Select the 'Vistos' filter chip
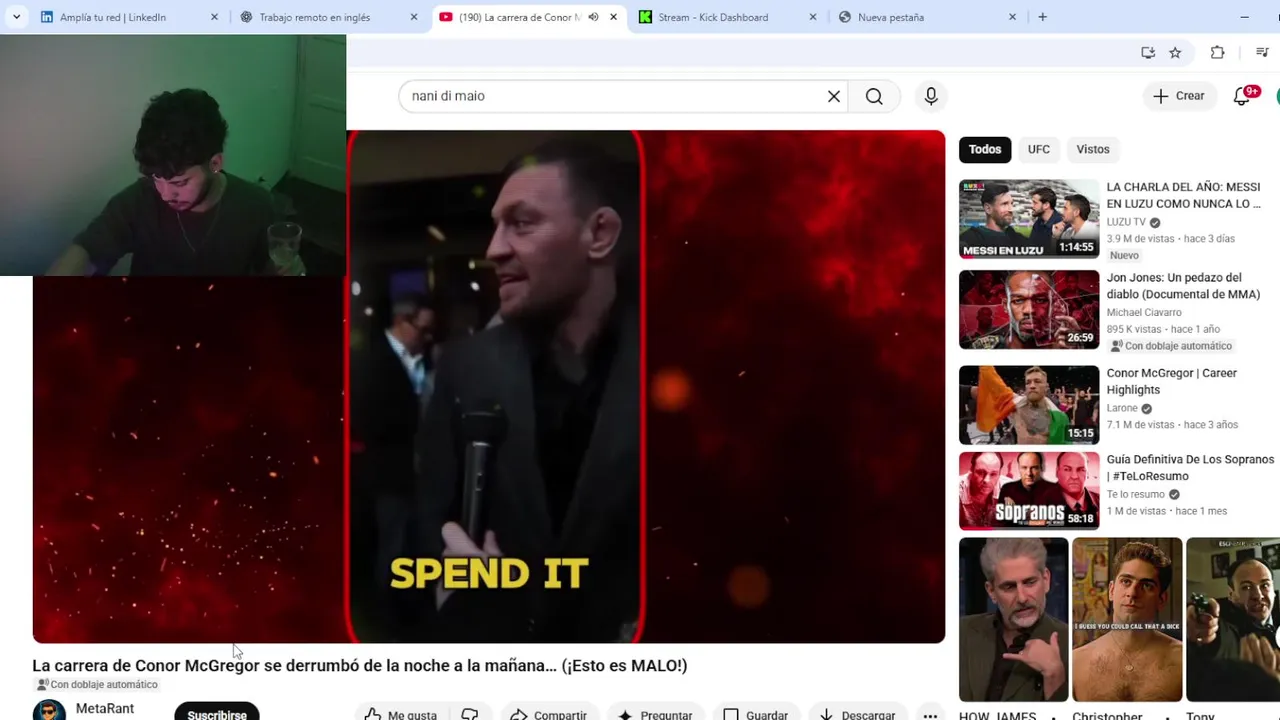Viewport: 1280px width, 720px height. (1093, 149)
